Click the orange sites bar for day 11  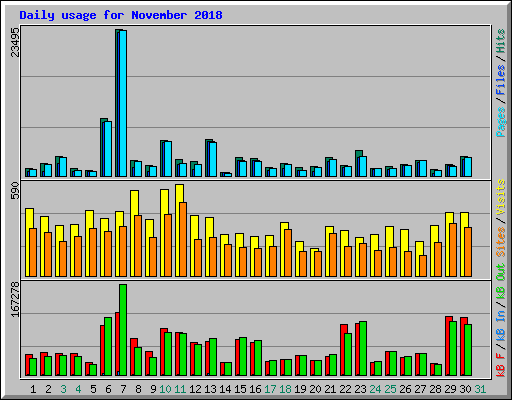pos(183,239)
